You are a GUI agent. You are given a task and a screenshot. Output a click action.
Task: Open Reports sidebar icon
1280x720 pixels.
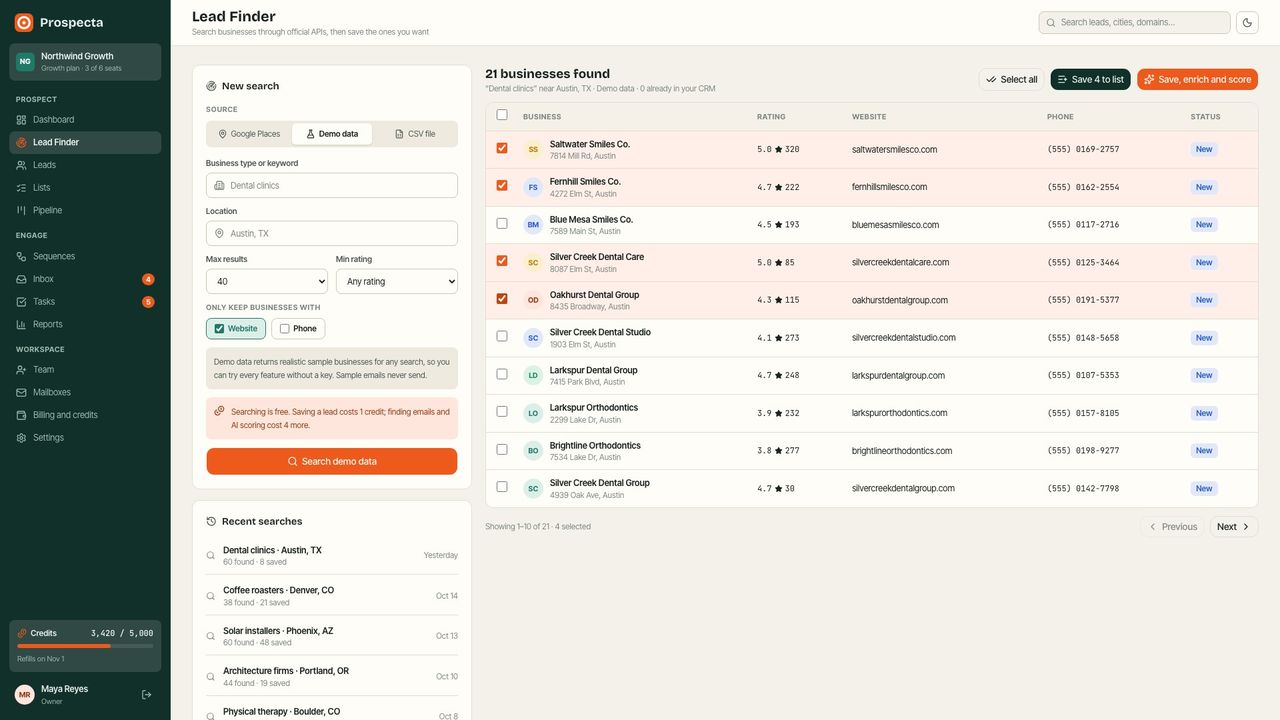22,324
